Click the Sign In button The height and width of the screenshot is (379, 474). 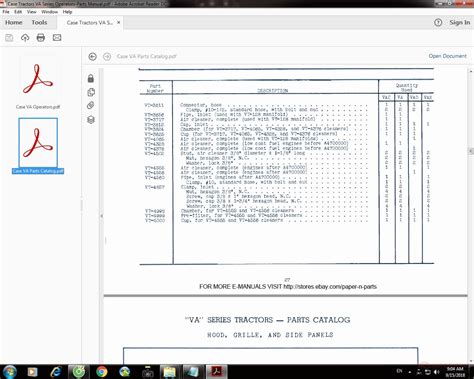460,22
